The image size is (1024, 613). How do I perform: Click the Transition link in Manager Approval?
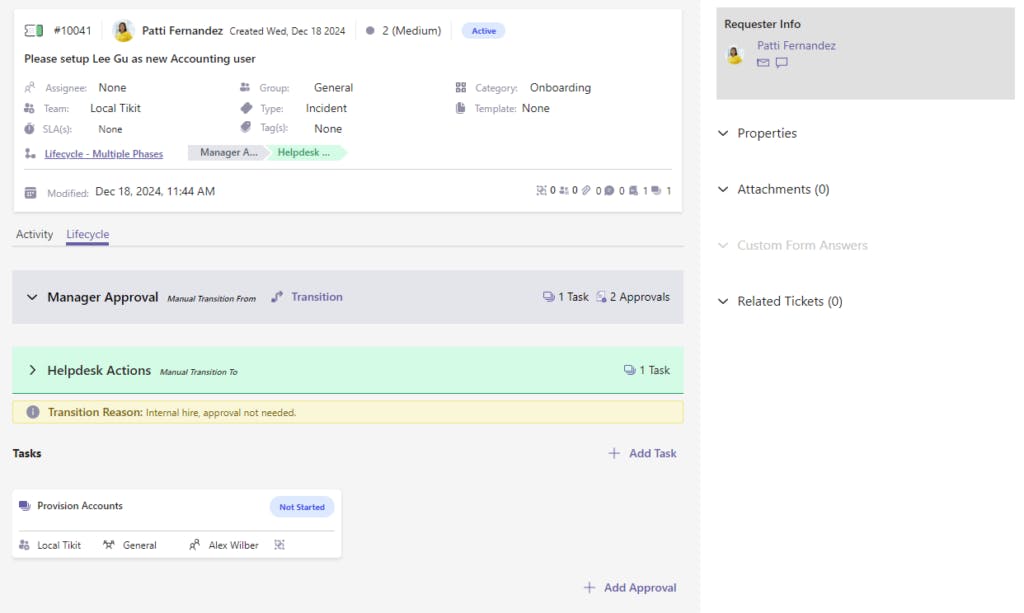pyautogui.click(x=317, y=297)
